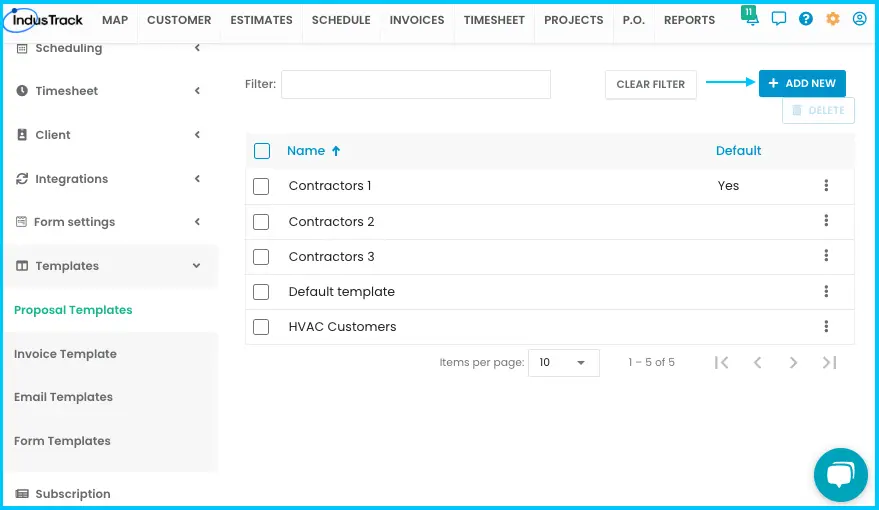Click the Templates icon in the sidebar
Image resolution: width=879 pixels, height=510 pixels.
click(22, 266)
